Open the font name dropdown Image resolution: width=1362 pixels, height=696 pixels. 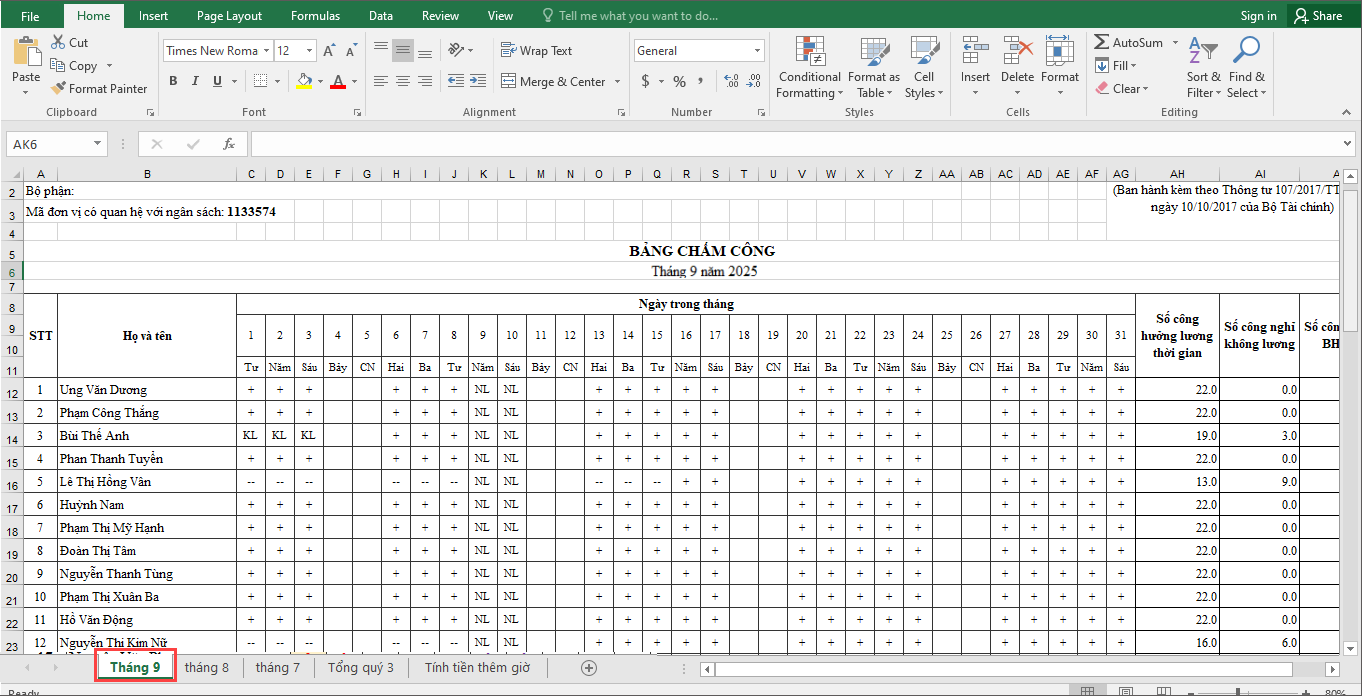[x=266, y=51]
